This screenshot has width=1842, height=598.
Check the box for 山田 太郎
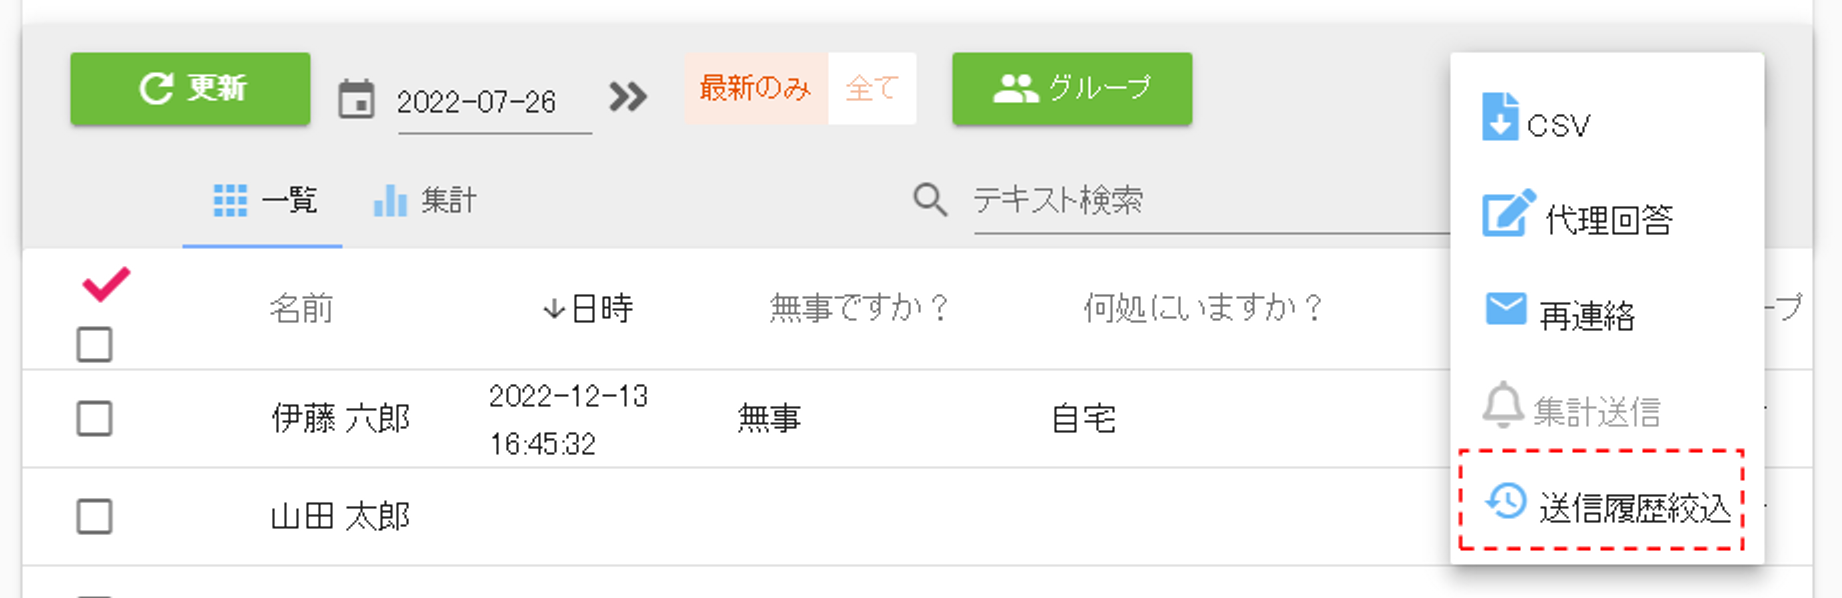(95, 517)
